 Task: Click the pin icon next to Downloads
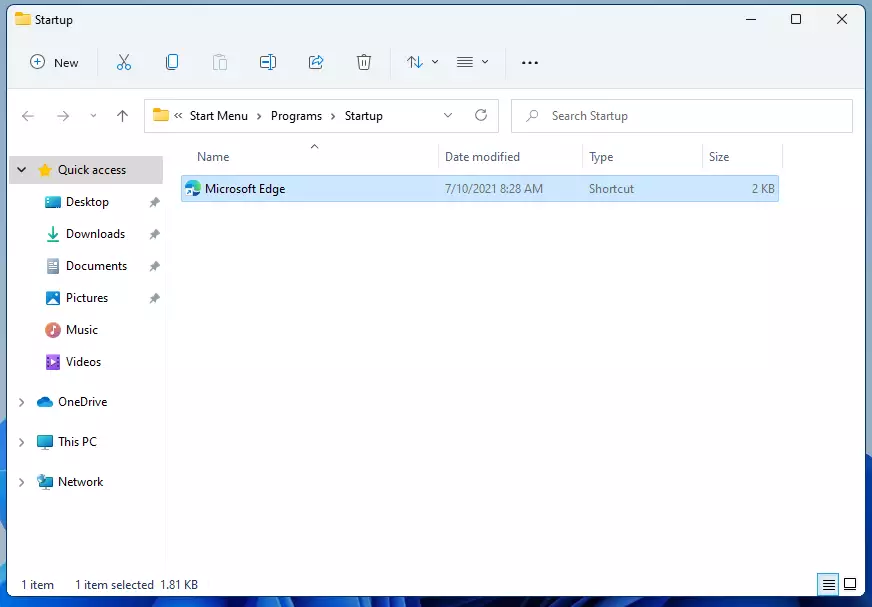pyautogui.click(x=155, y=234)
